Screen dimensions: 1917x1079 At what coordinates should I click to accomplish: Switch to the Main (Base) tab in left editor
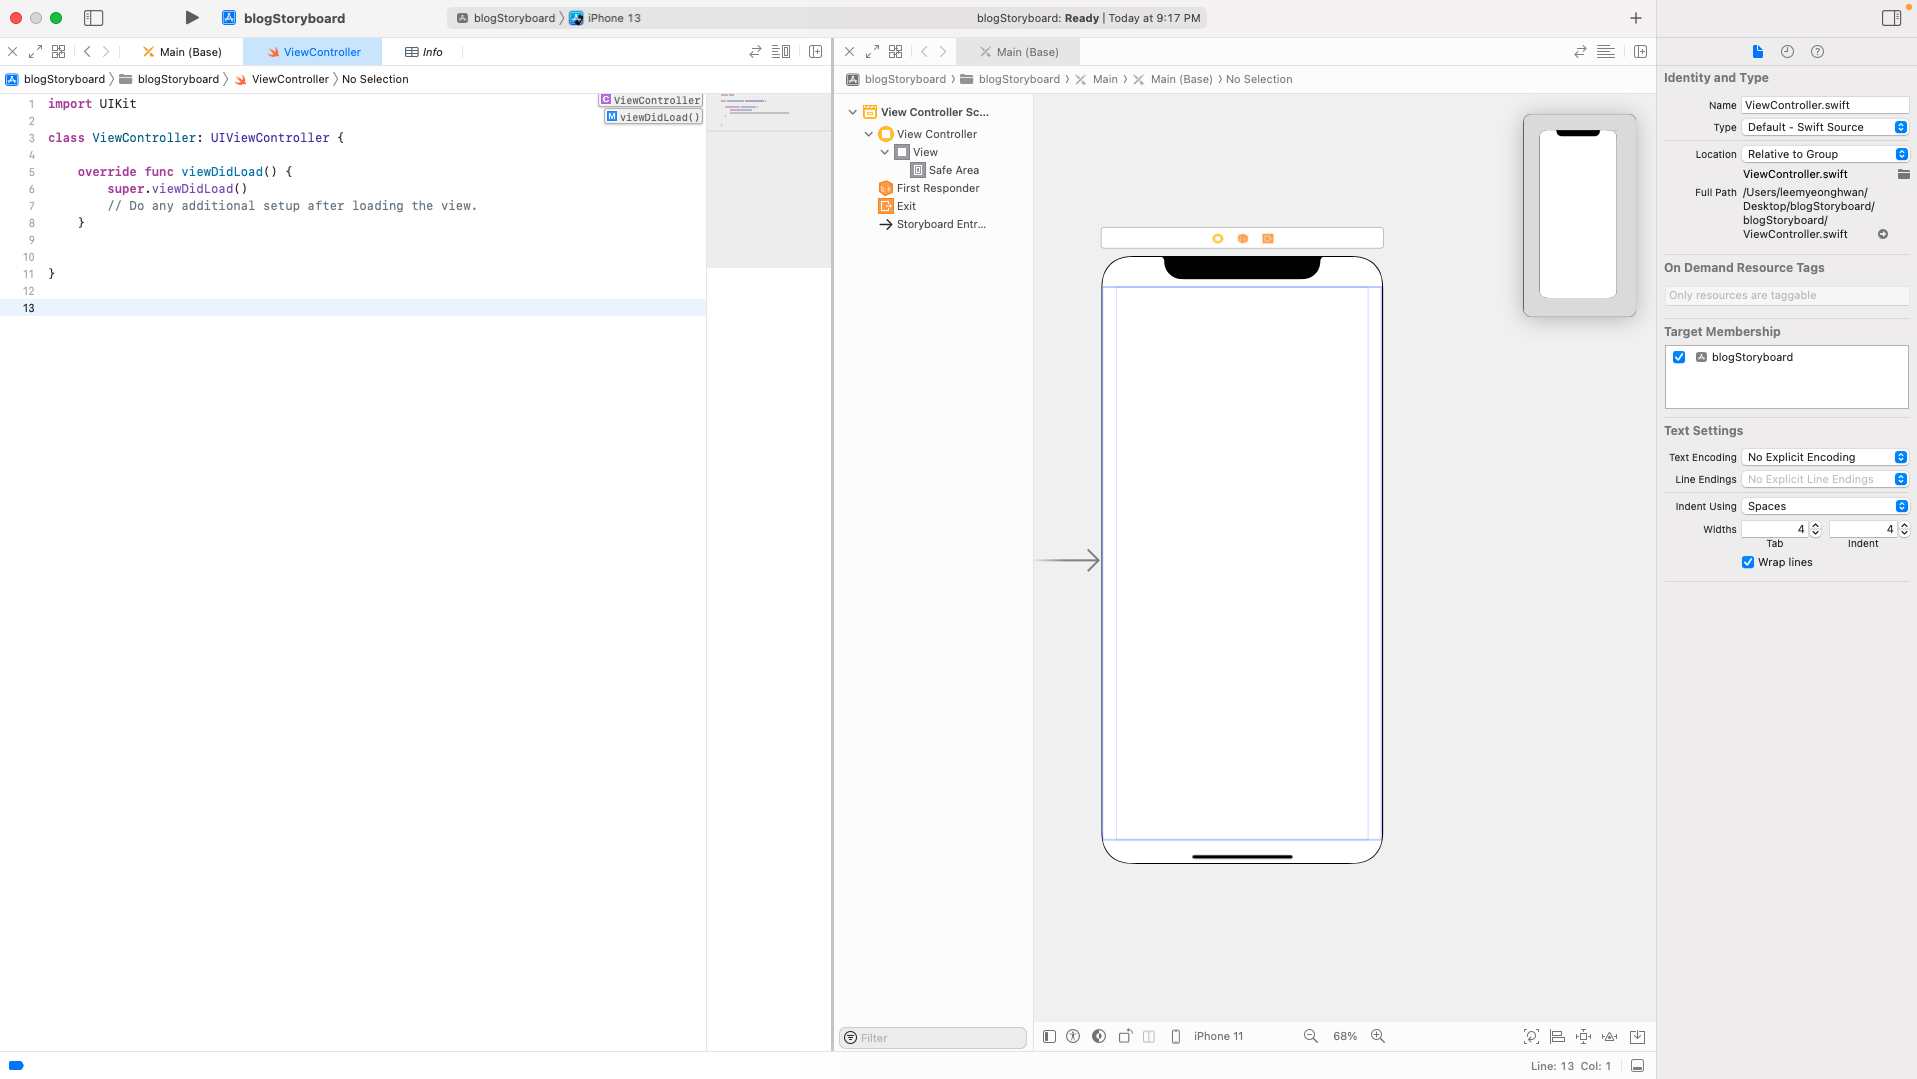click(182, 52)
